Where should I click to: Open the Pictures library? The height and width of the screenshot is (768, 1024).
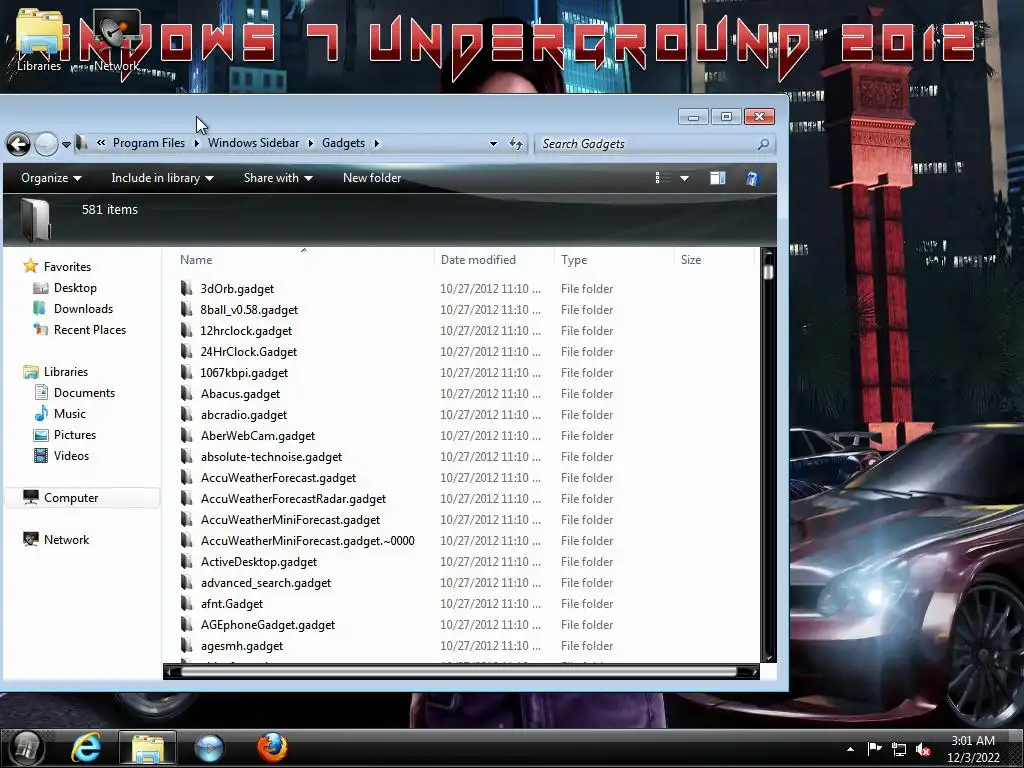[74, 435]
